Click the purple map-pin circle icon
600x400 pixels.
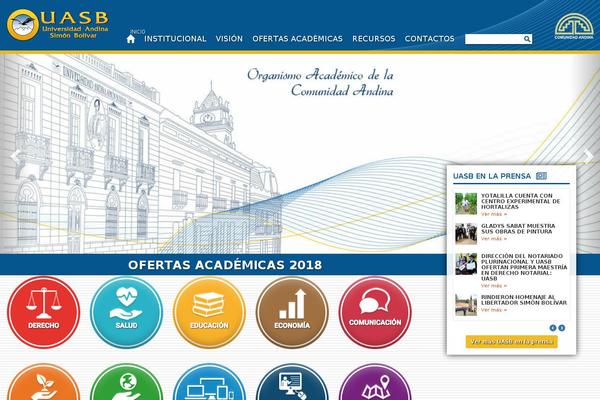click(375, 382)
